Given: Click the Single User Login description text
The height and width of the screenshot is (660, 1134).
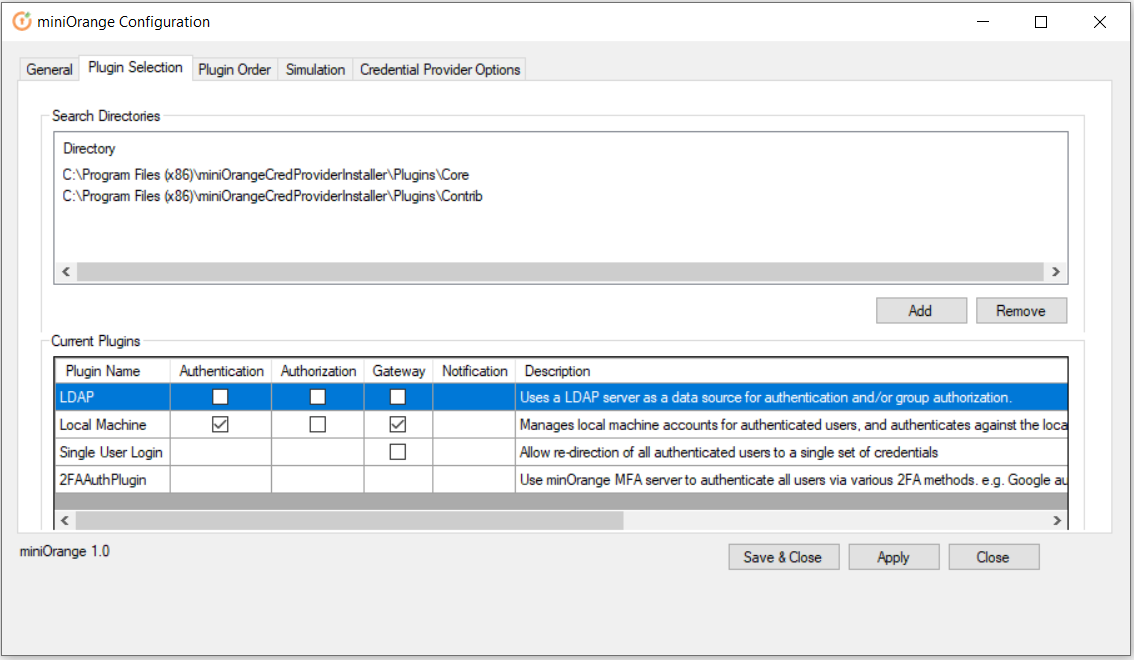Looking at the screenshot, I should point(728,453).
